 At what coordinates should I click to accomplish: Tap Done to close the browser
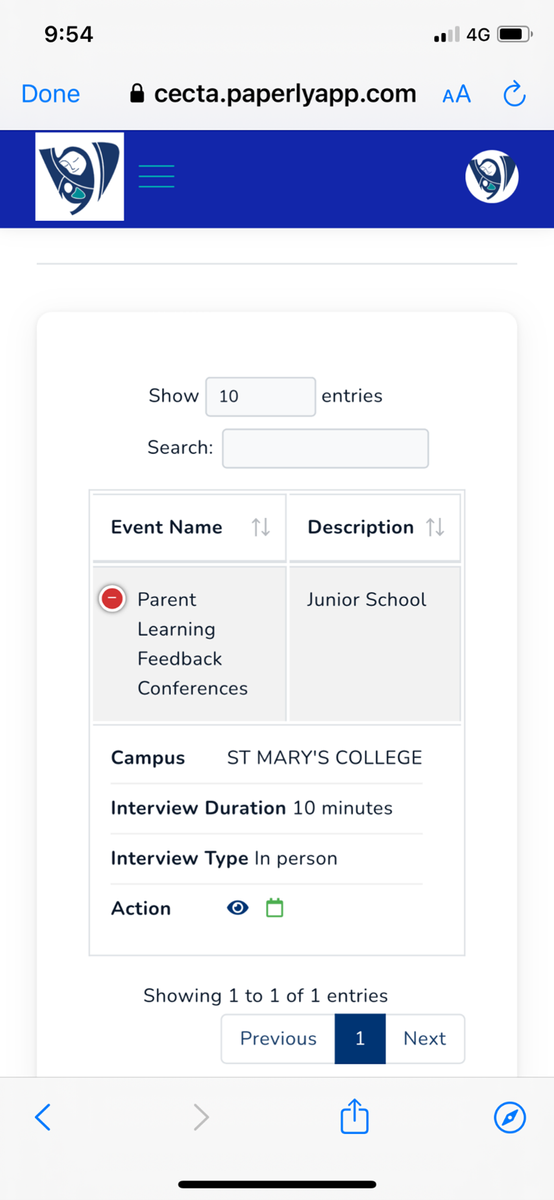[51, 94]
